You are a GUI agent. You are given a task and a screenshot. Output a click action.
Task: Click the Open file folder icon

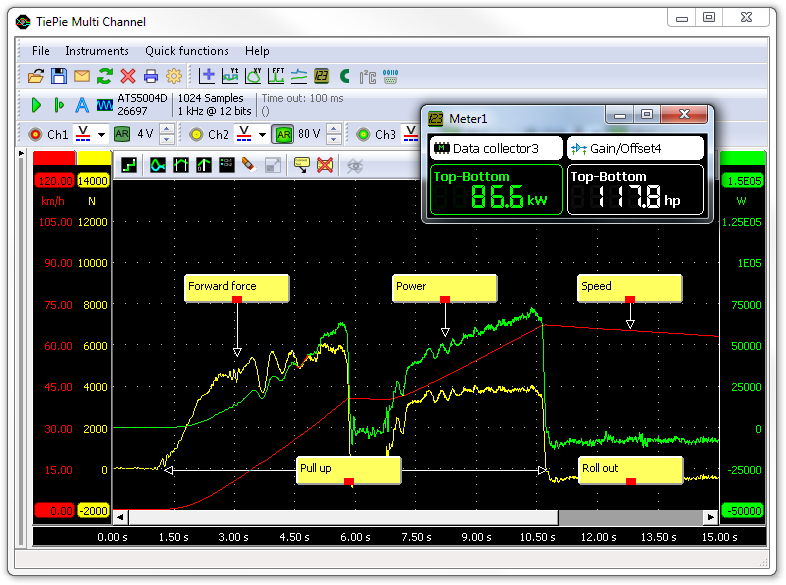pyautogui.click(x=36, y=76)
